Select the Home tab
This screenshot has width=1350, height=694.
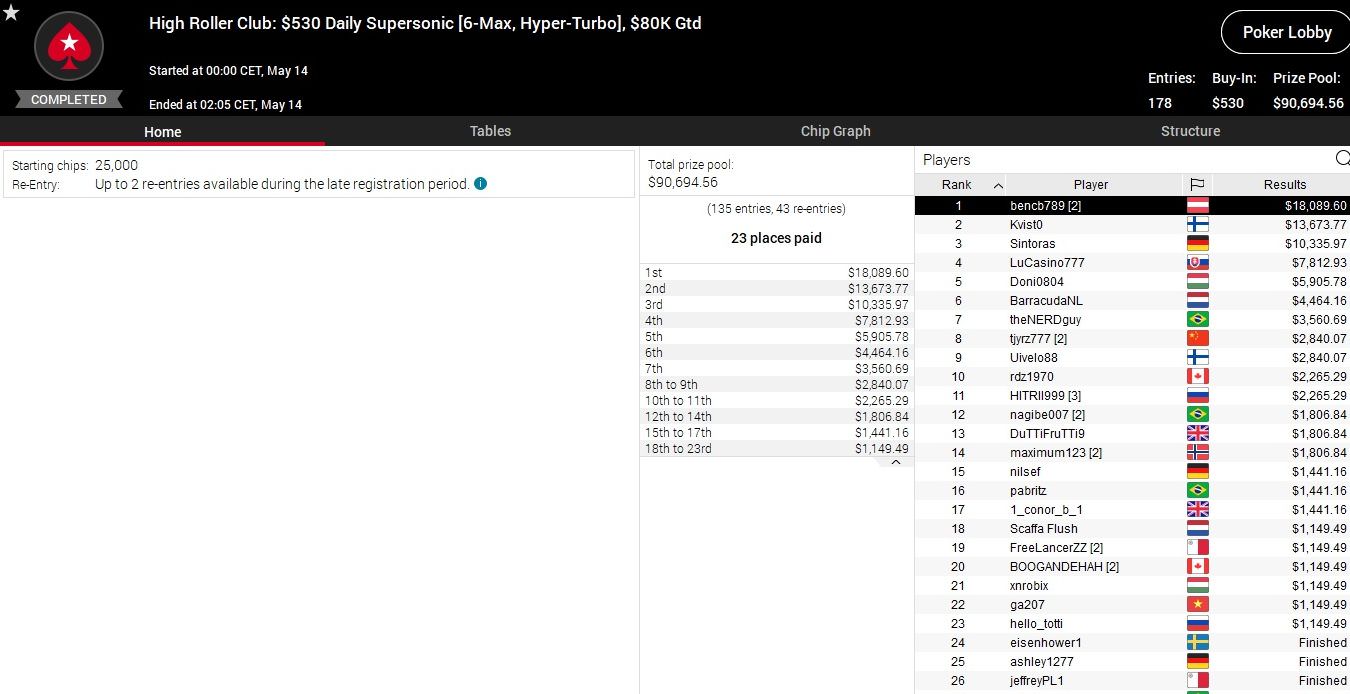click(162, 132)
